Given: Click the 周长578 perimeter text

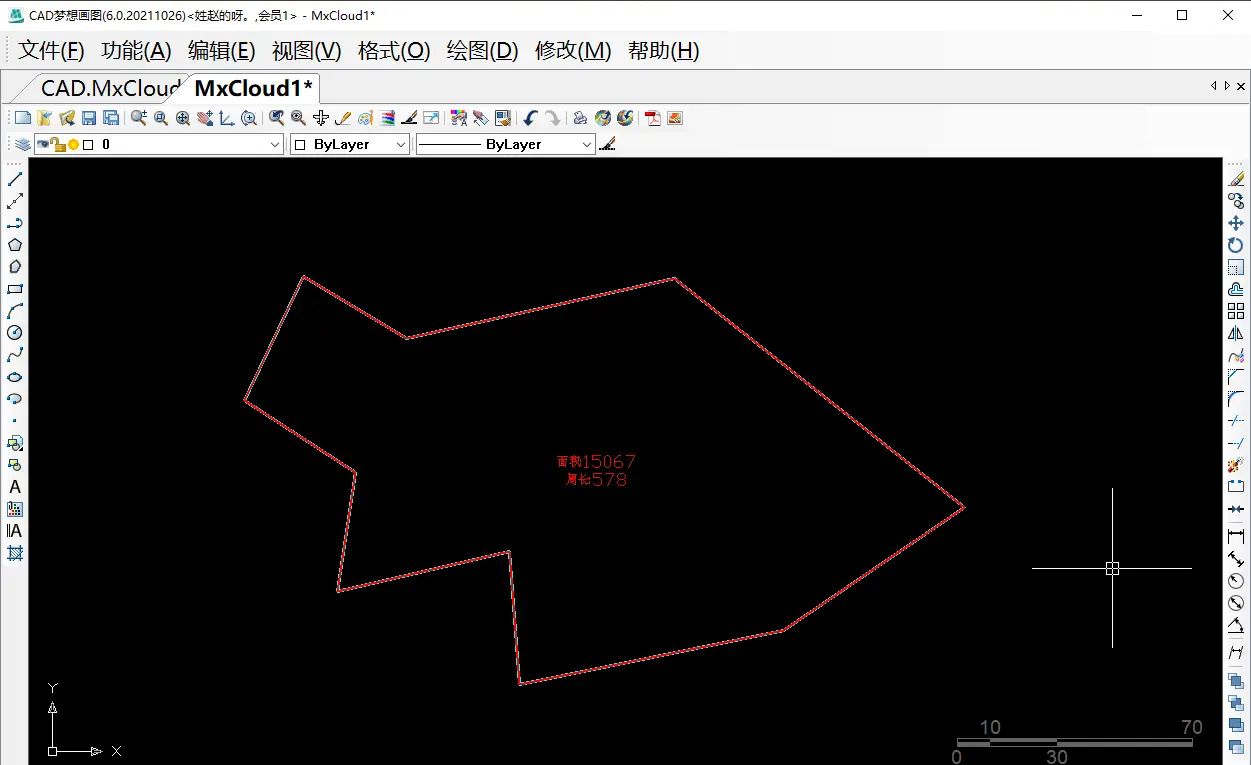Looking at the screenshot, I should [596, 479].
